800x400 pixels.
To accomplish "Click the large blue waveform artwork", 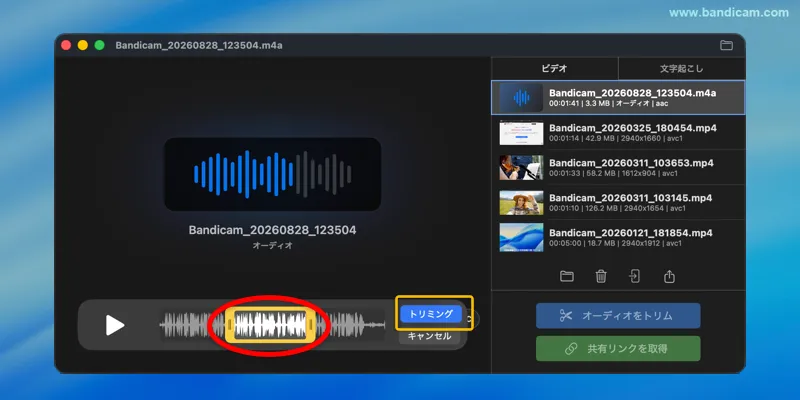I will 272,174.
